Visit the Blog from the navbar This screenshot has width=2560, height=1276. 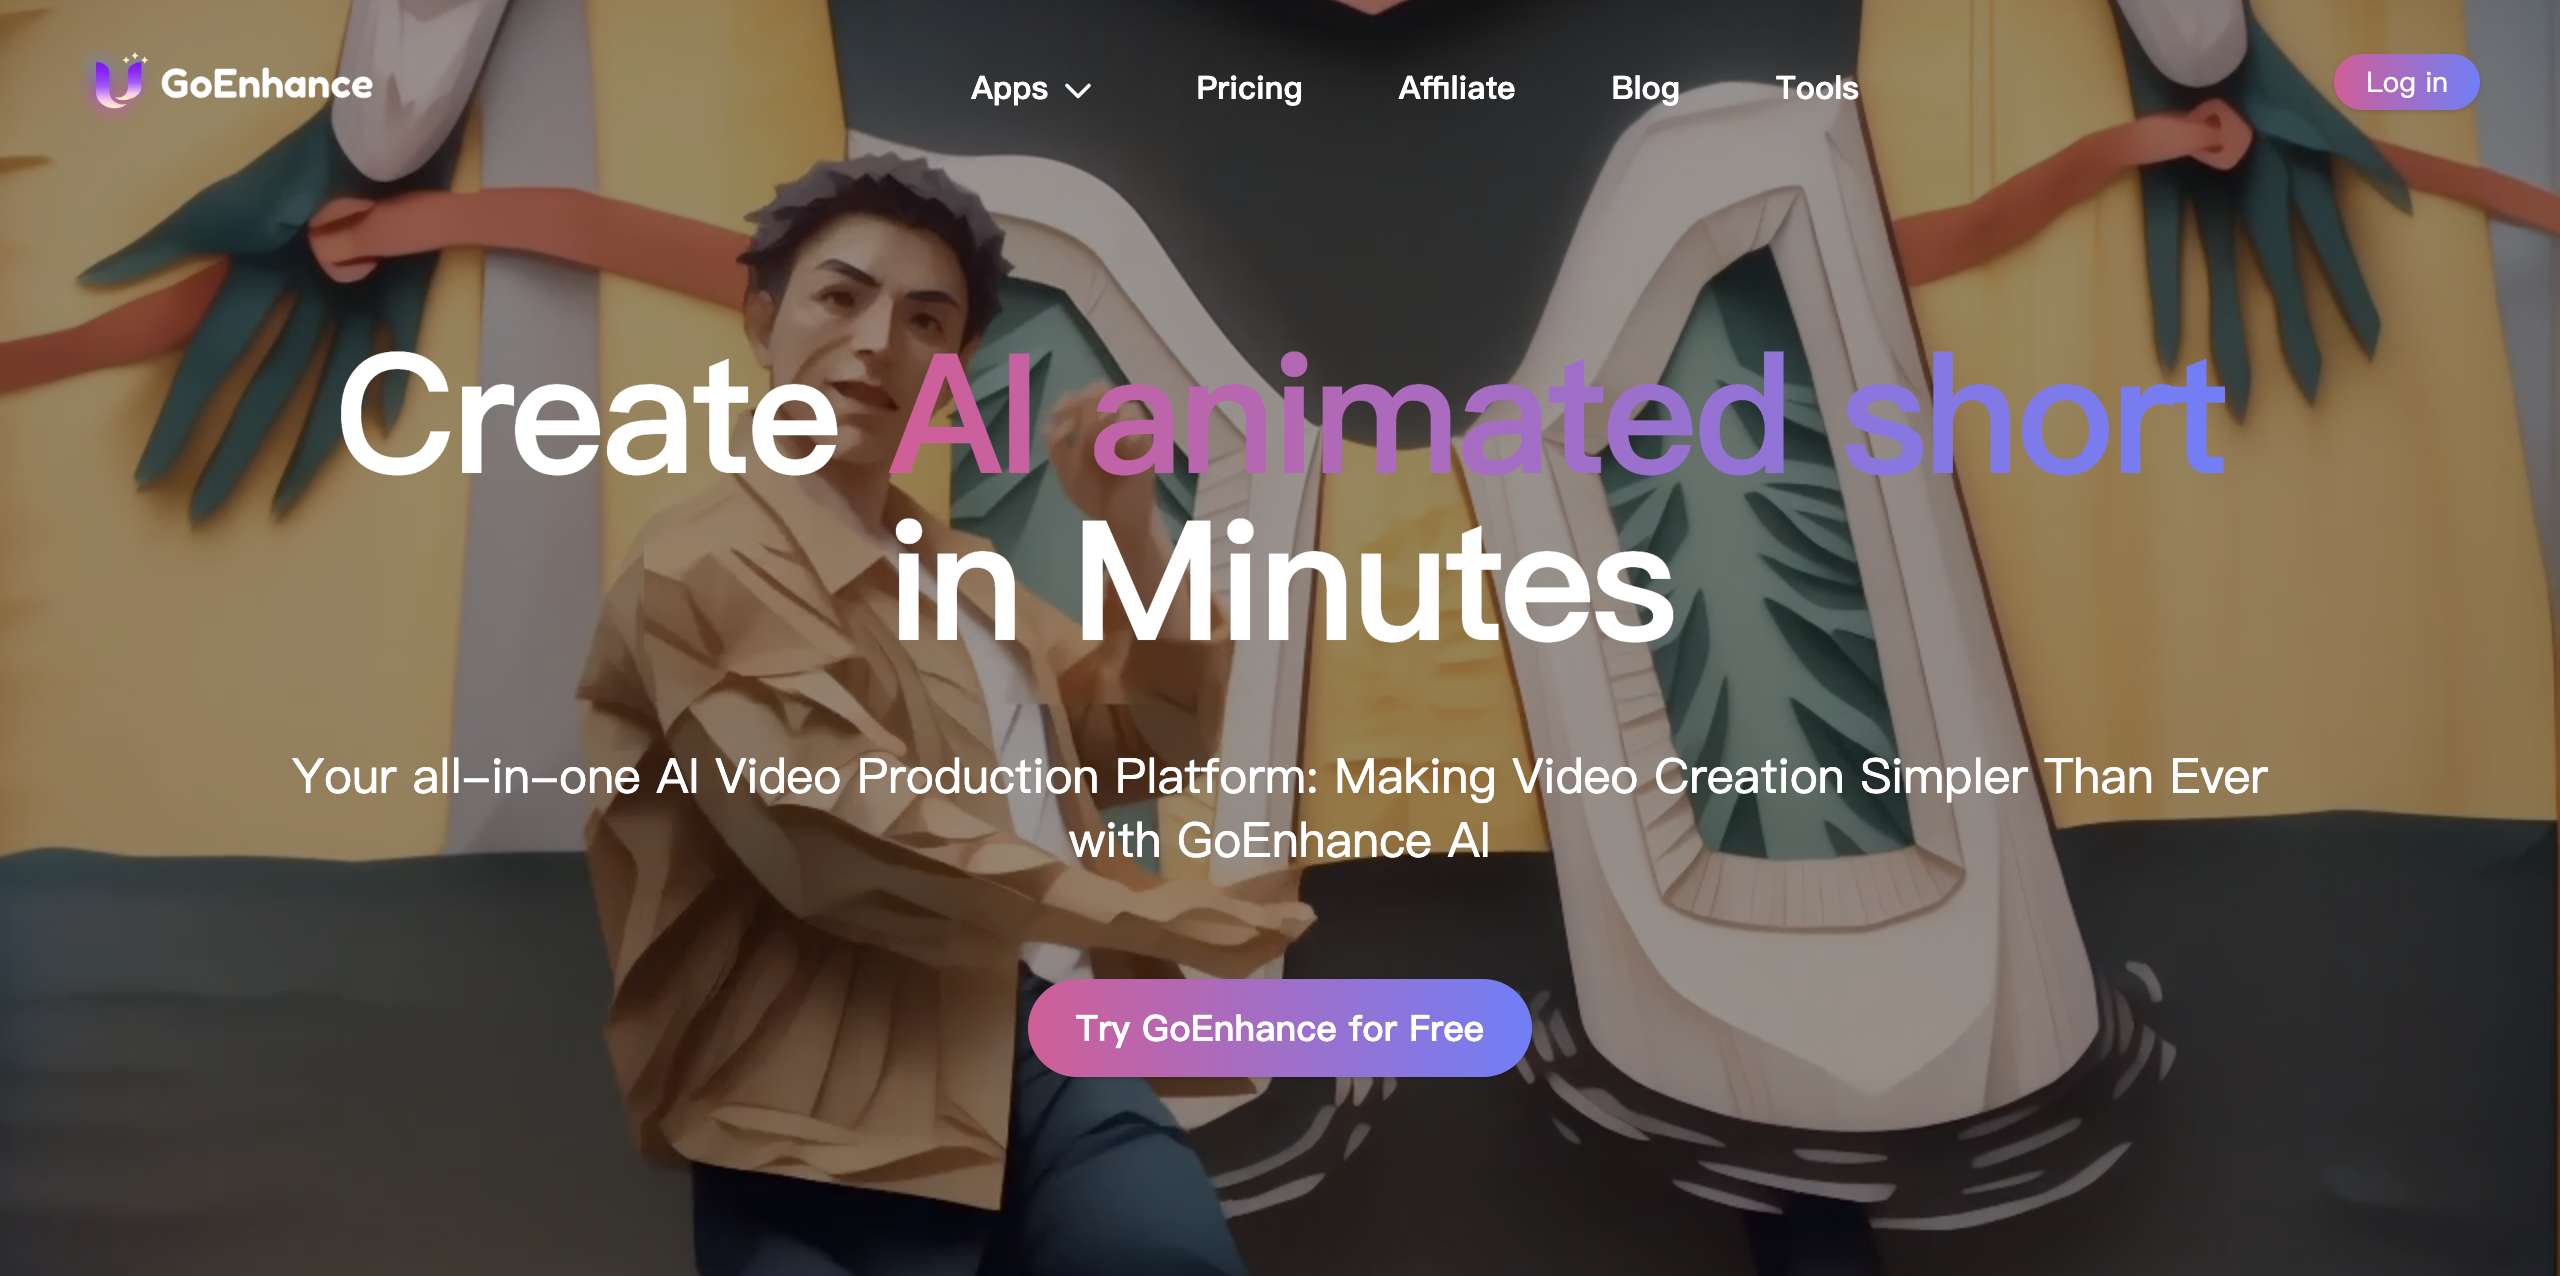pos(1644,88)
